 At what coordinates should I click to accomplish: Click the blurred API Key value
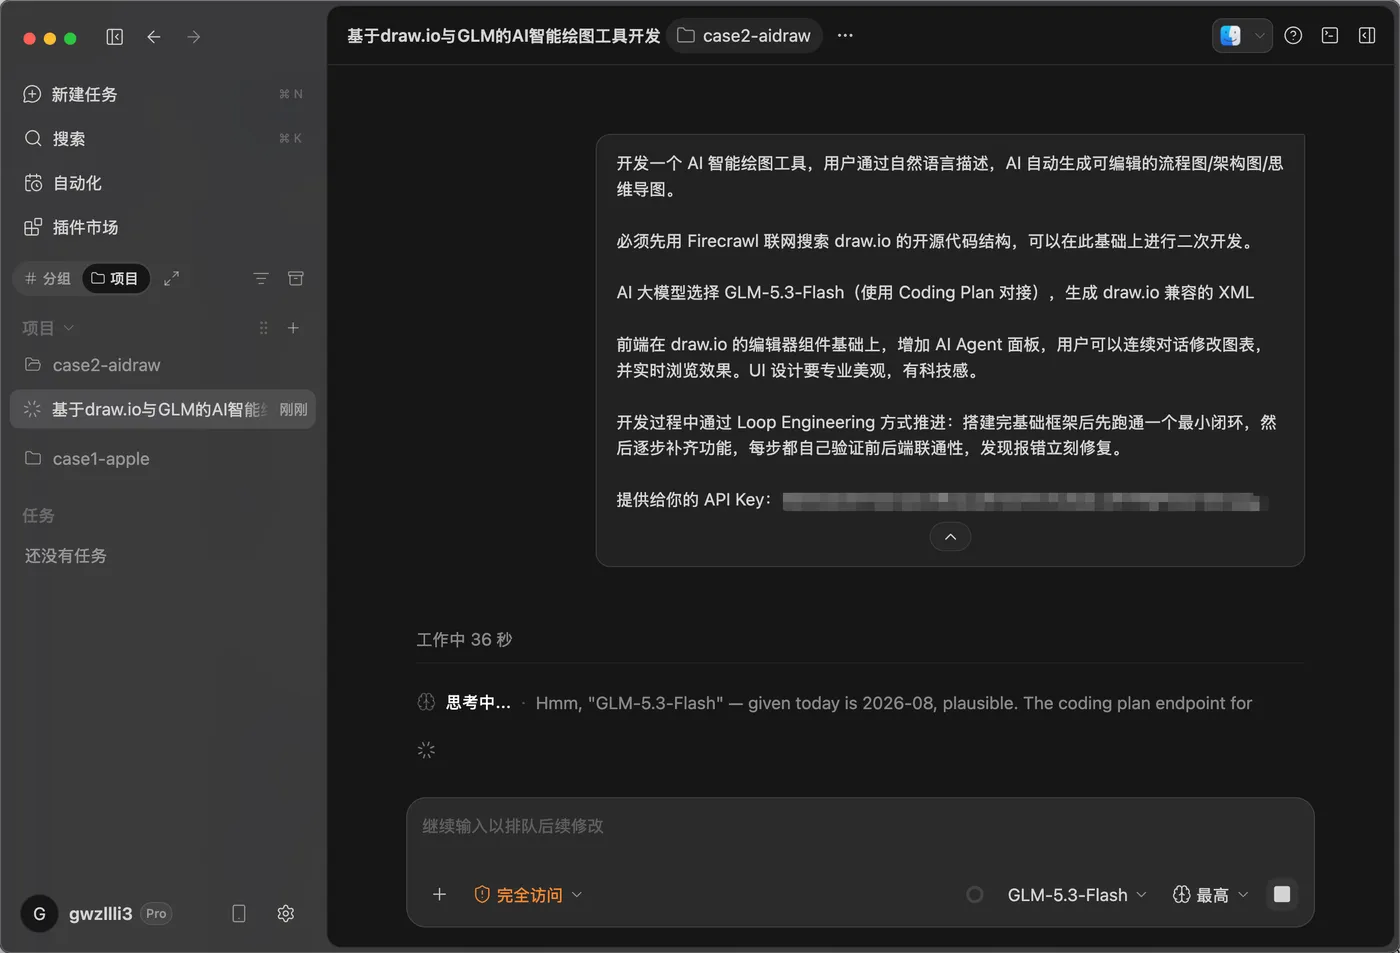1025,501
